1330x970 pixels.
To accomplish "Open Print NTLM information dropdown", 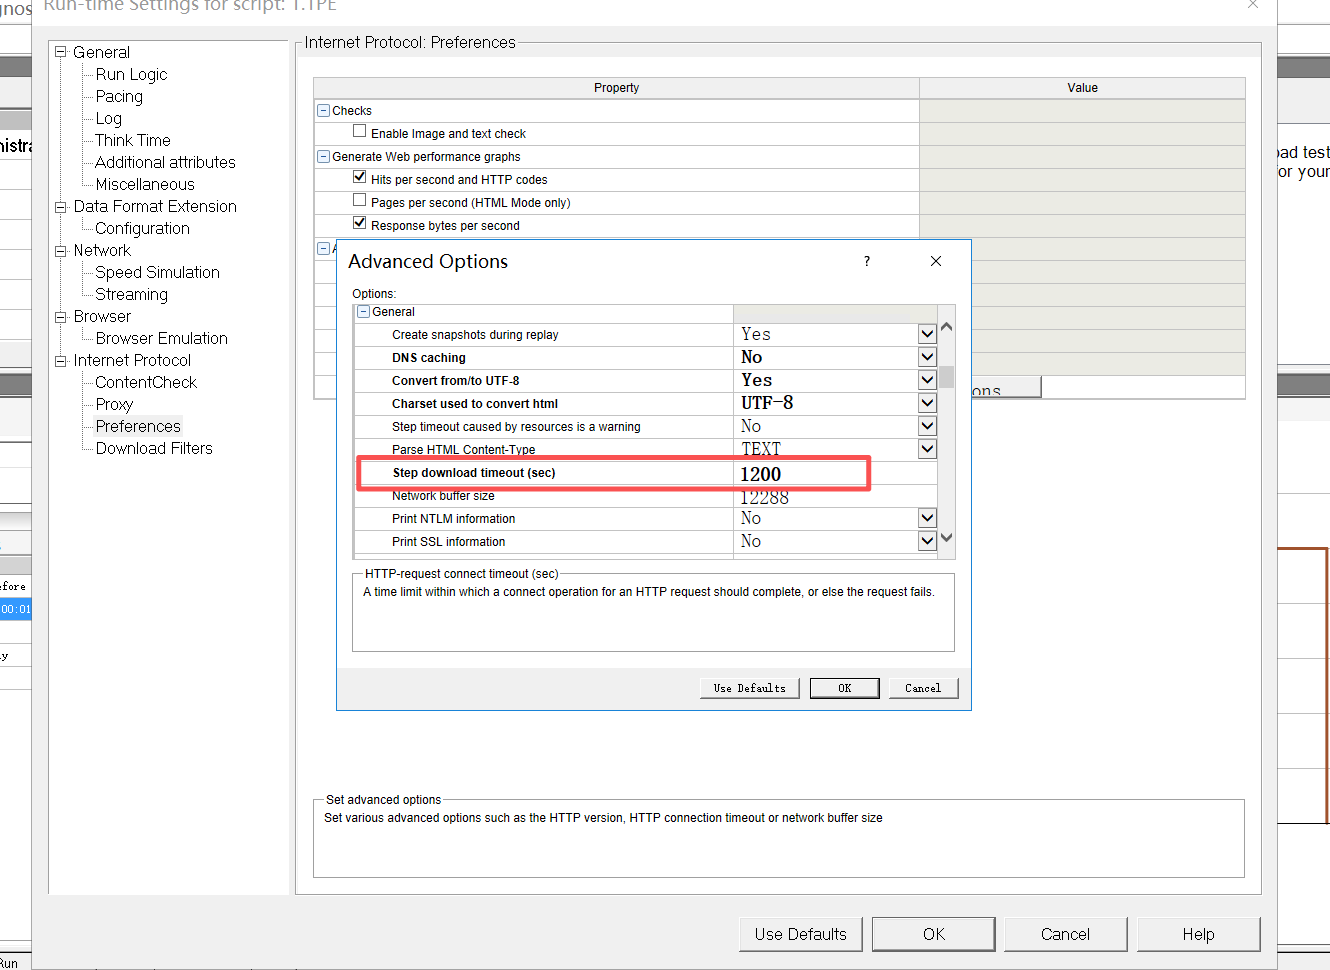I will click(x=927, y=518).
